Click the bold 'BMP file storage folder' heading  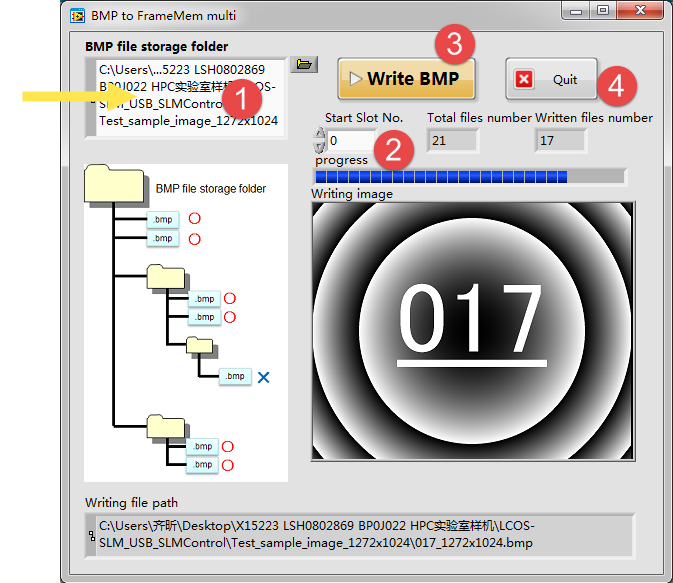157,46
